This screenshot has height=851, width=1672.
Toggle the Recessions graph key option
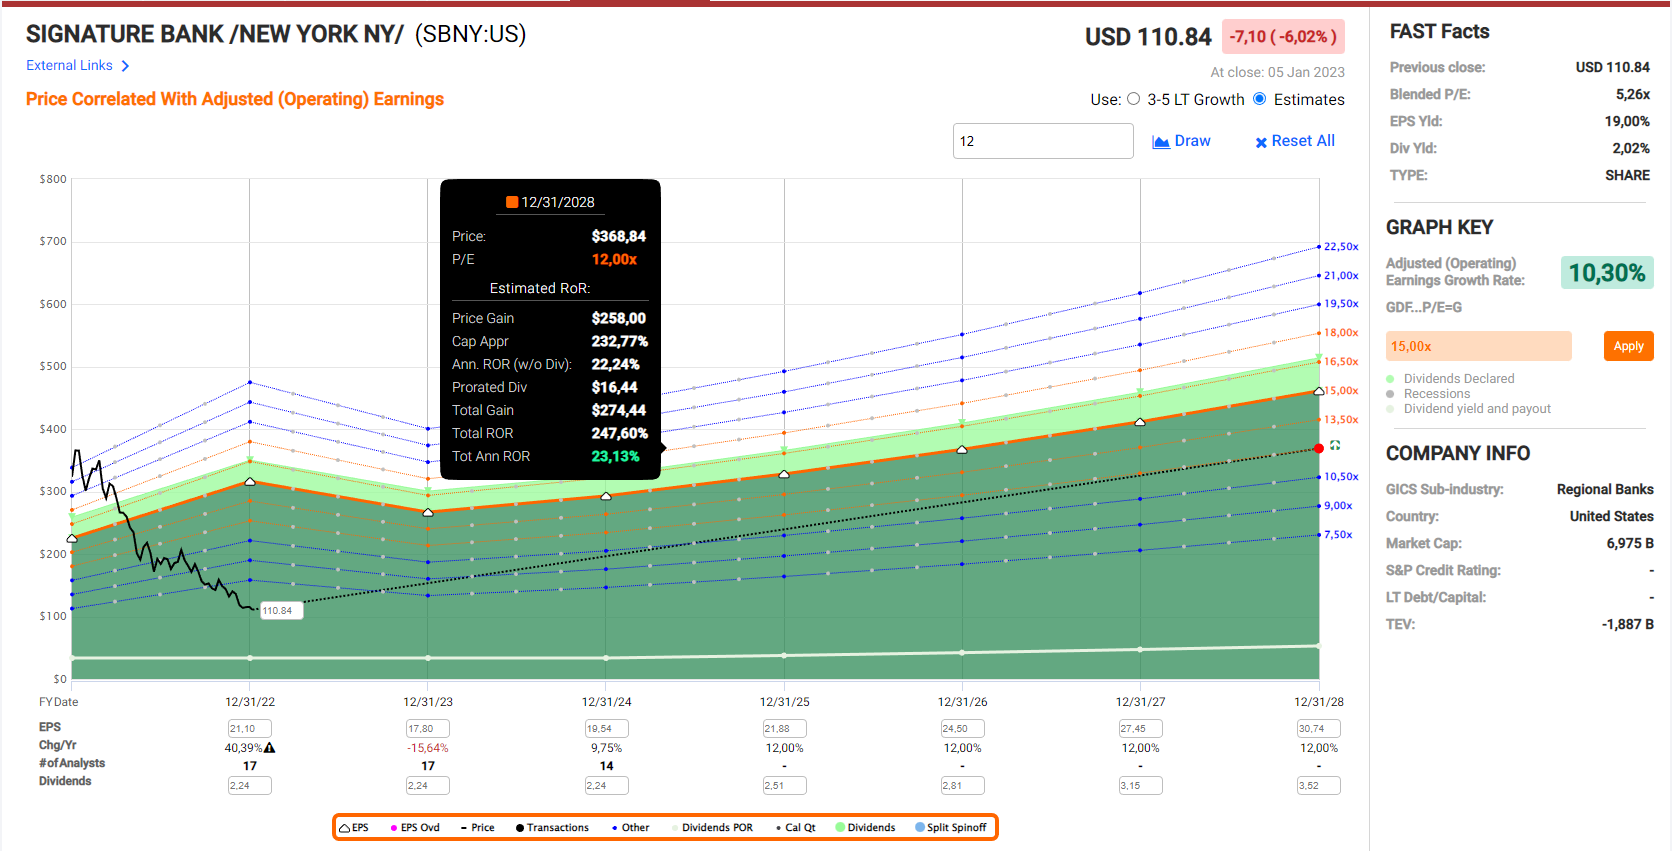1390,394
